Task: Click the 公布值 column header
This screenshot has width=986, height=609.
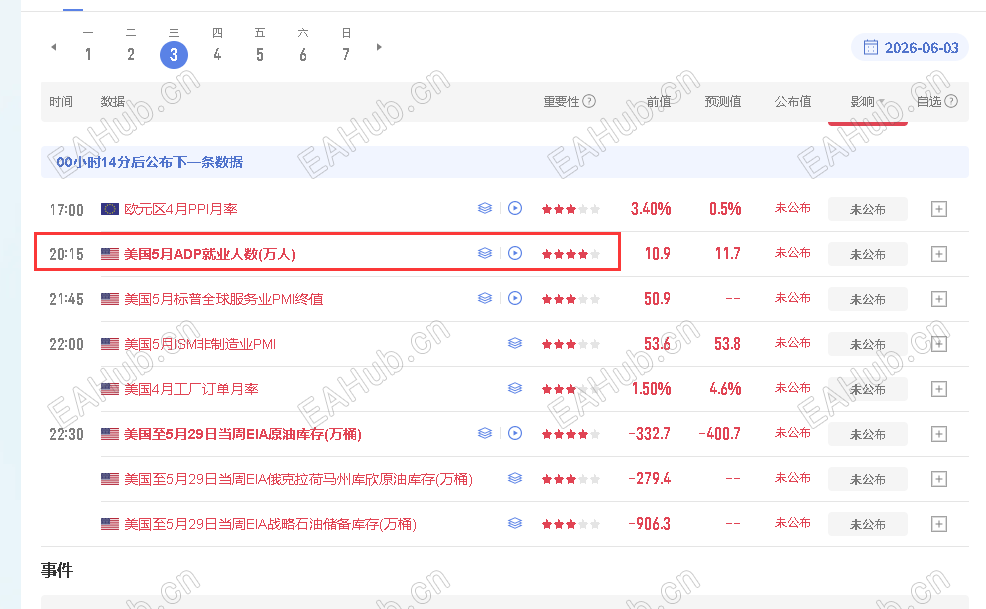Action: click(x=792, y=101)
